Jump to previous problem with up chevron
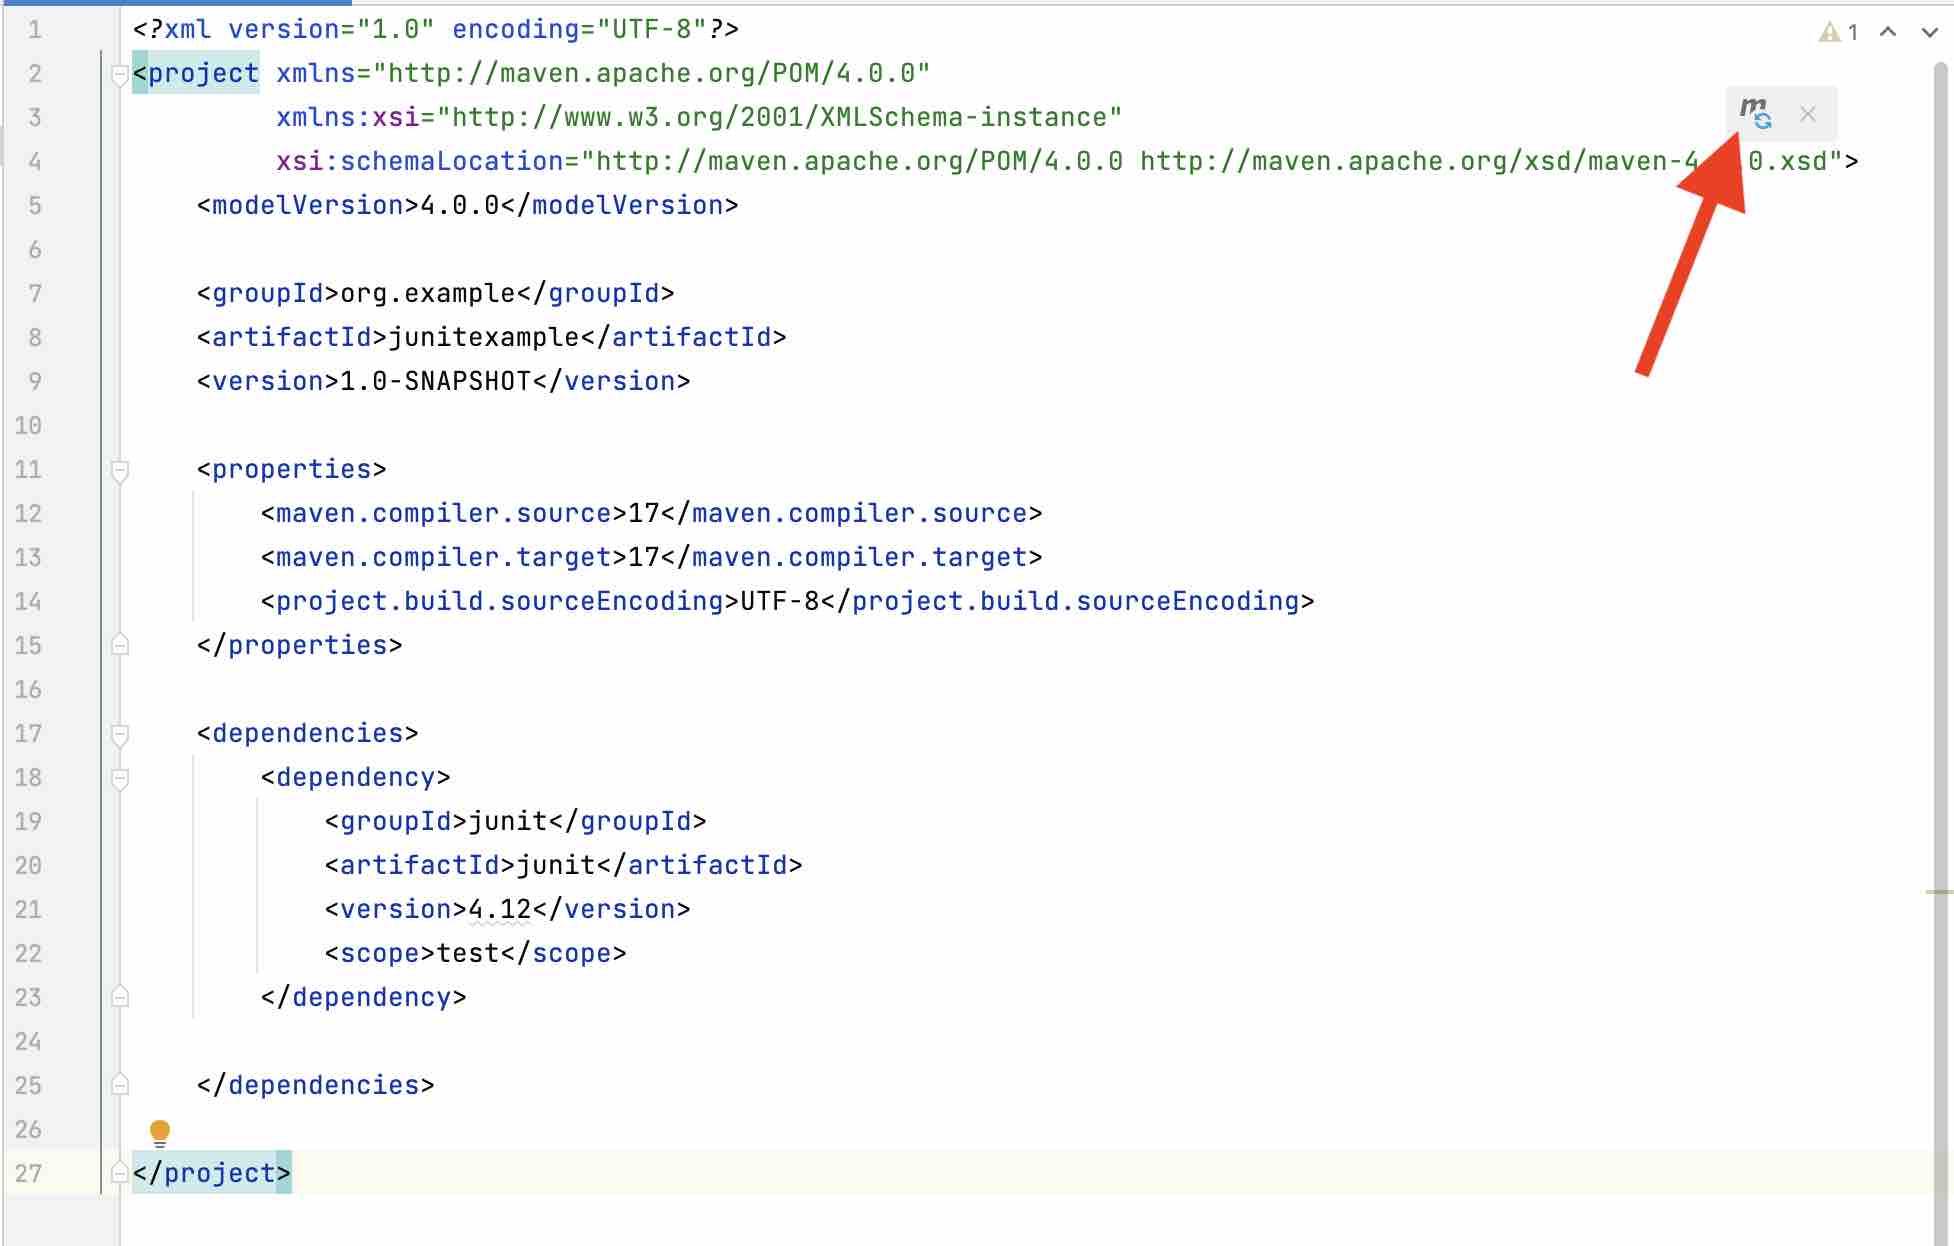 tap(1887, 32)
